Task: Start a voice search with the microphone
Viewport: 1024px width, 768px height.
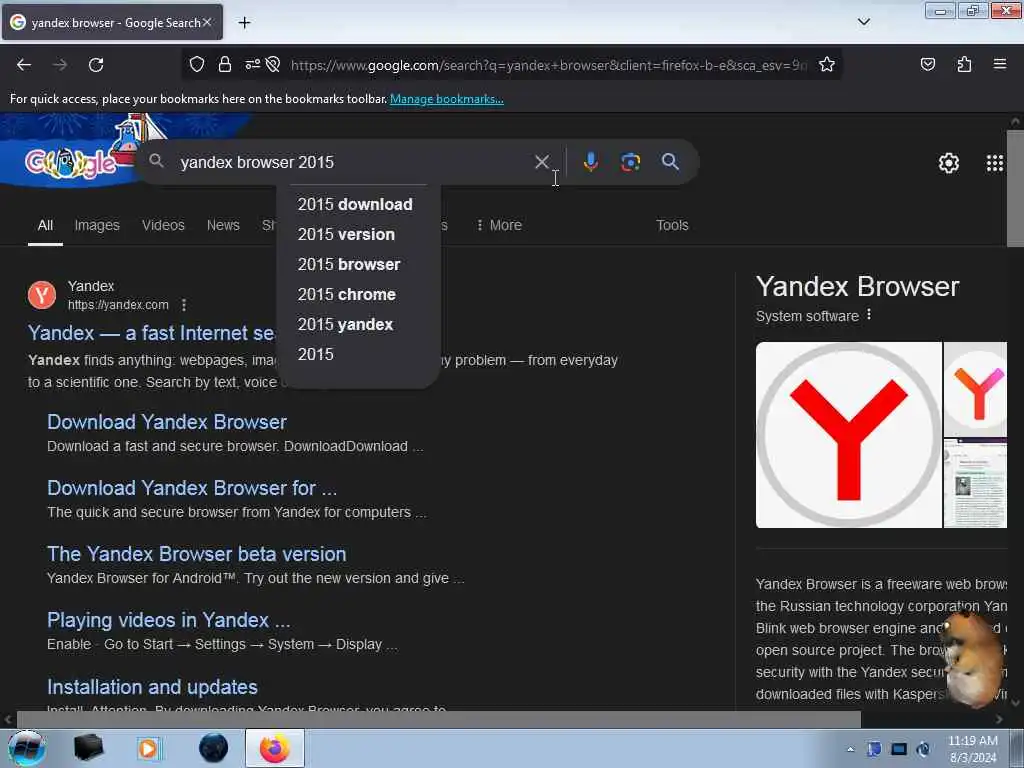Action: [590, 162]
